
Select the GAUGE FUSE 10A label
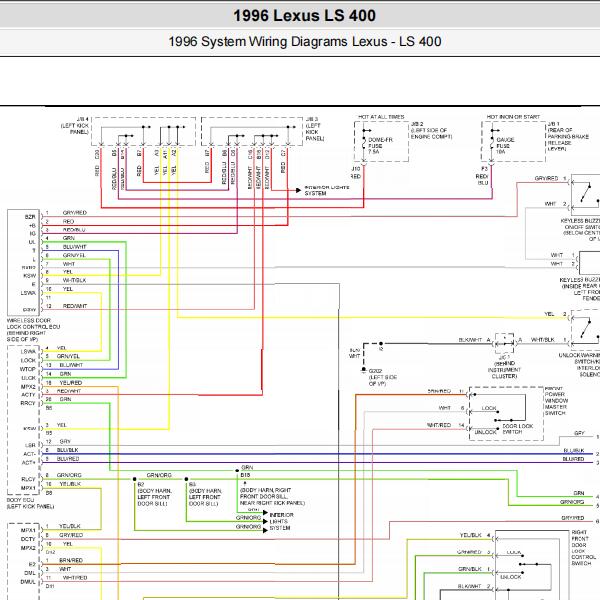pyautogui.click(x=505, y=146)
